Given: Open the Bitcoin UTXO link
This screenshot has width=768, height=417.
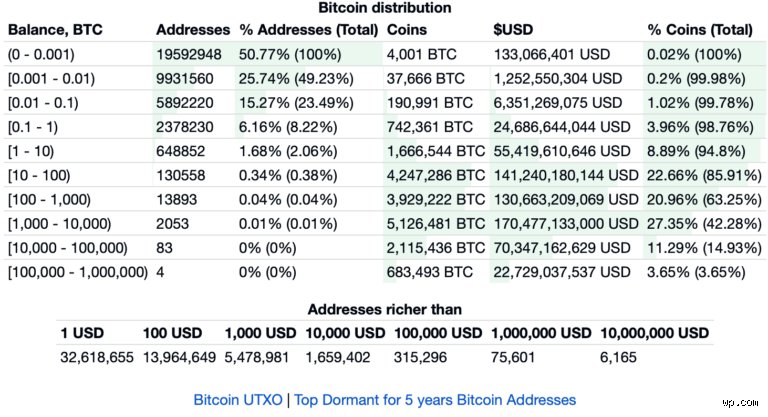Looking at the screenshot, I should tap(238, 400).
